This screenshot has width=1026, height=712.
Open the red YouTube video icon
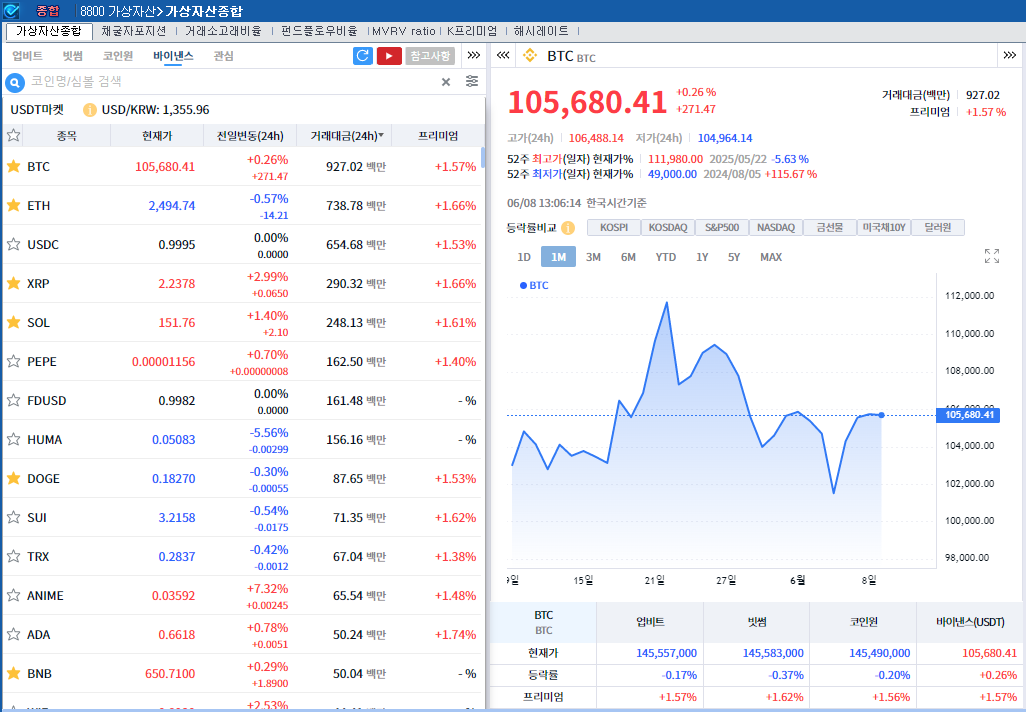coord(389,56)
